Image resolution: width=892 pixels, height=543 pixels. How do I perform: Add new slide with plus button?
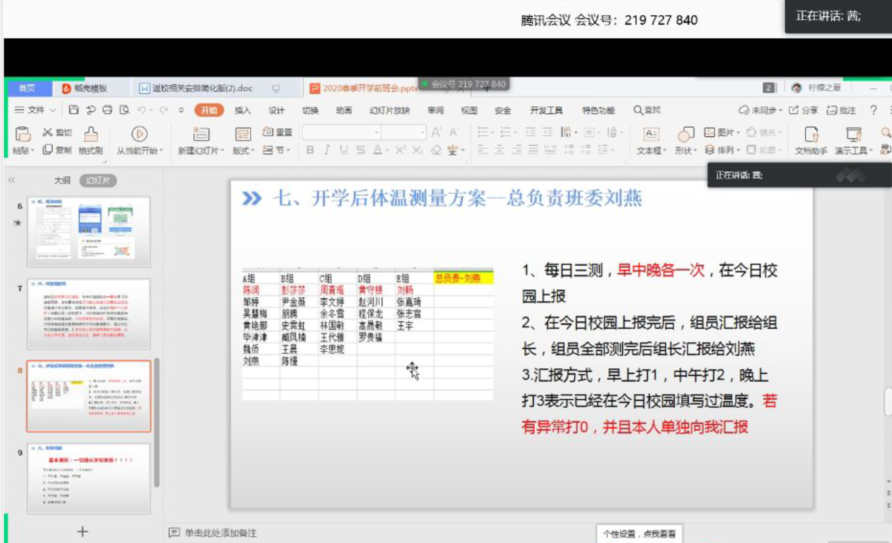(x=82, y=531)
